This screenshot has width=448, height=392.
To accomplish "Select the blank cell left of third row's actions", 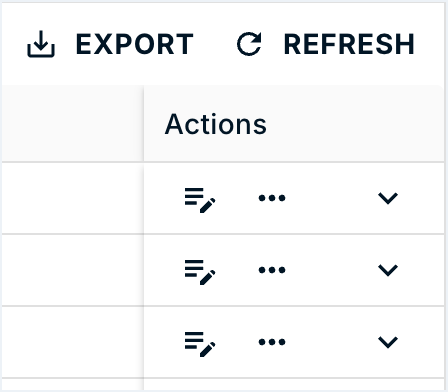I will [73, 342].
